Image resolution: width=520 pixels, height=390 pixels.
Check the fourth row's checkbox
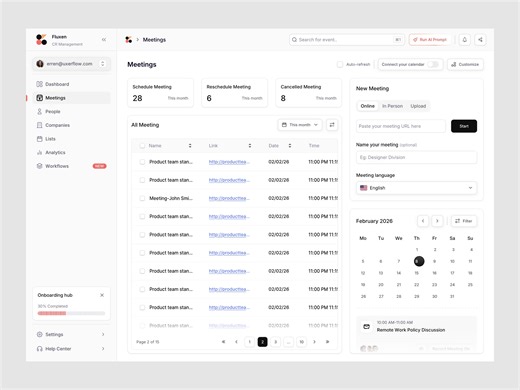click(142, 216)
